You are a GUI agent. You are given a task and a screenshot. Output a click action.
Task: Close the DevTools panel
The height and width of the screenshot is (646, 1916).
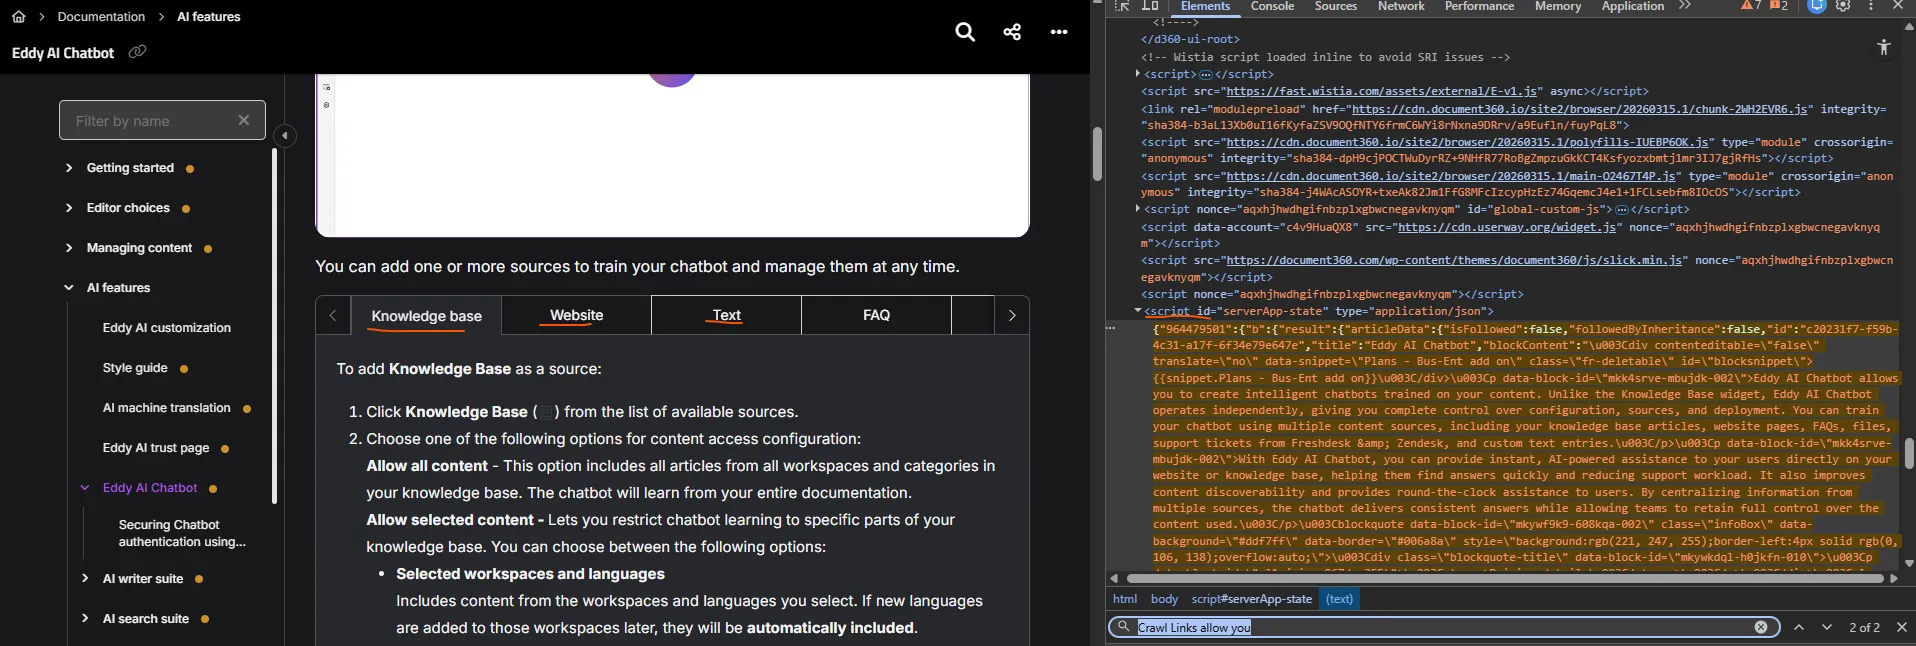[1898, 6]
